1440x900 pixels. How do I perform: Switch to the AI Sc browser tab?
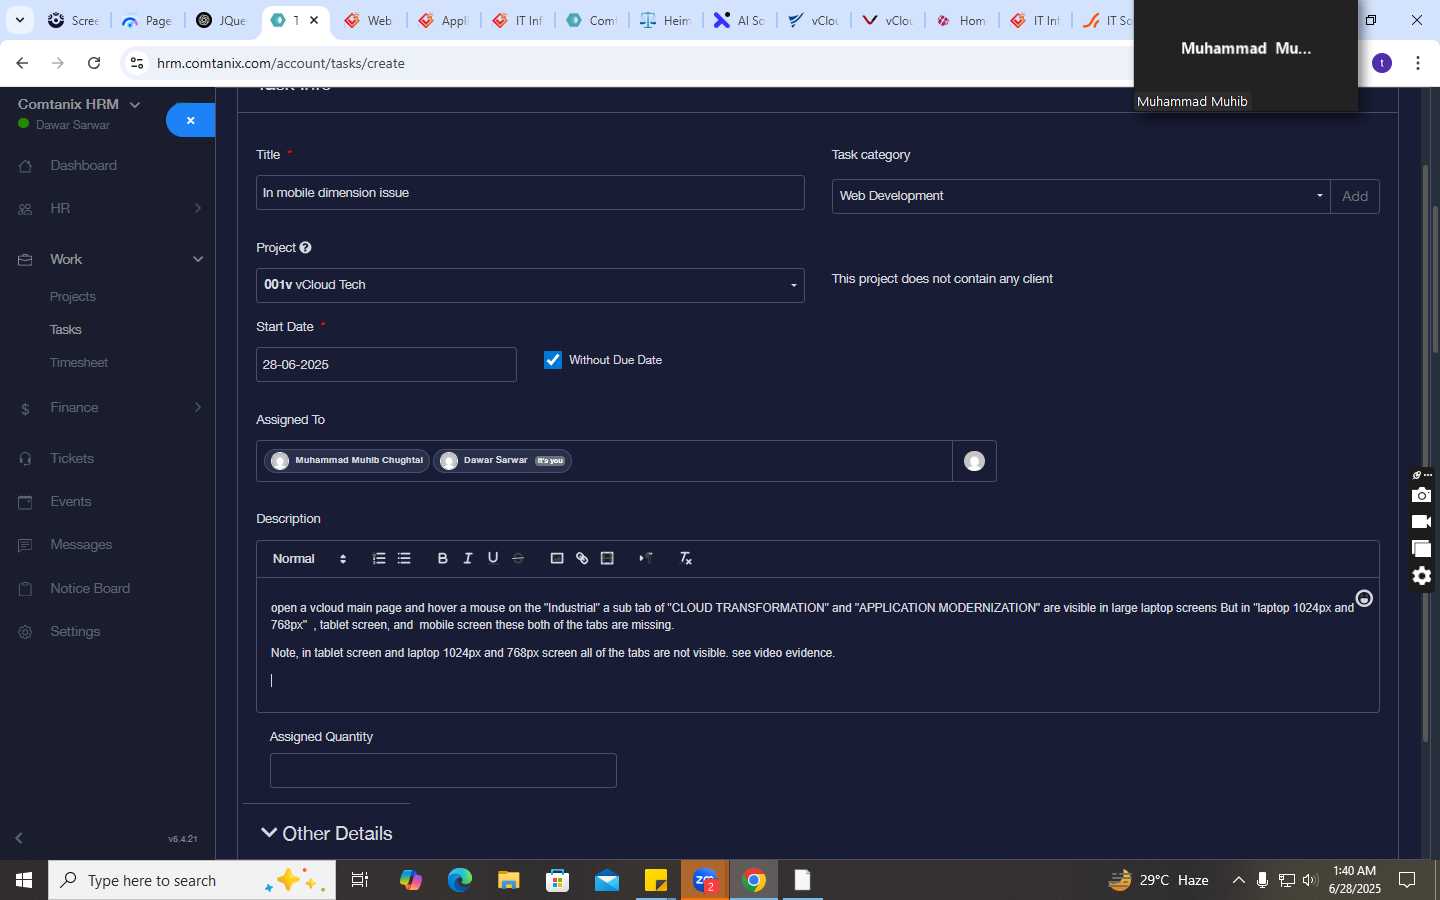tap(739, 20)
